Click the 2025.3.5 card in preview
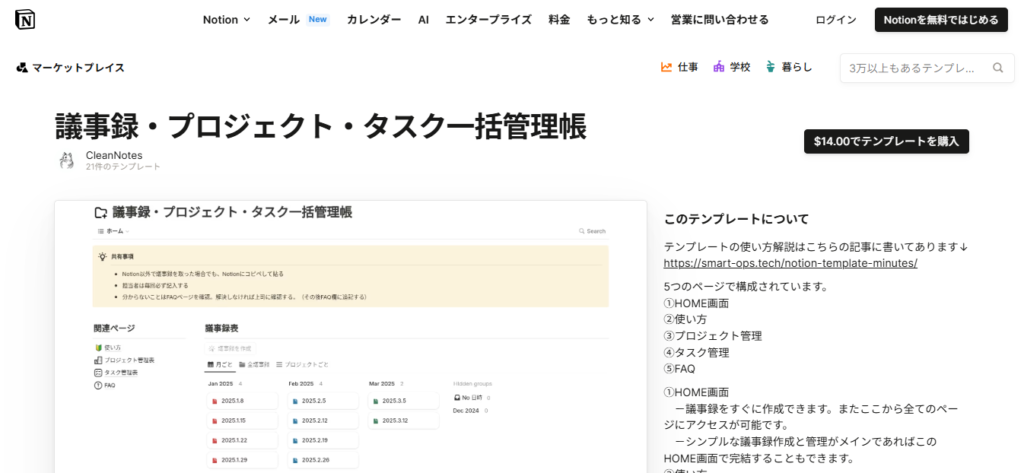Image resolution: width=1024 pixels, height=473 pixels. coord(403,400)
